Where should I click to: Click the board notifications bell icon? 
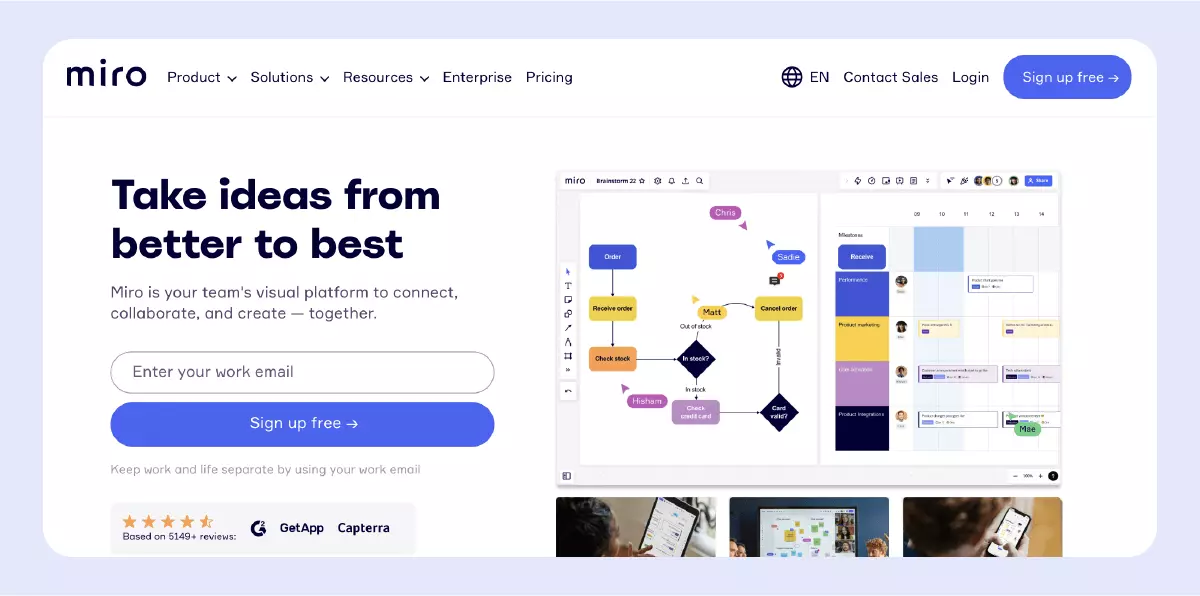click(671, 181)
